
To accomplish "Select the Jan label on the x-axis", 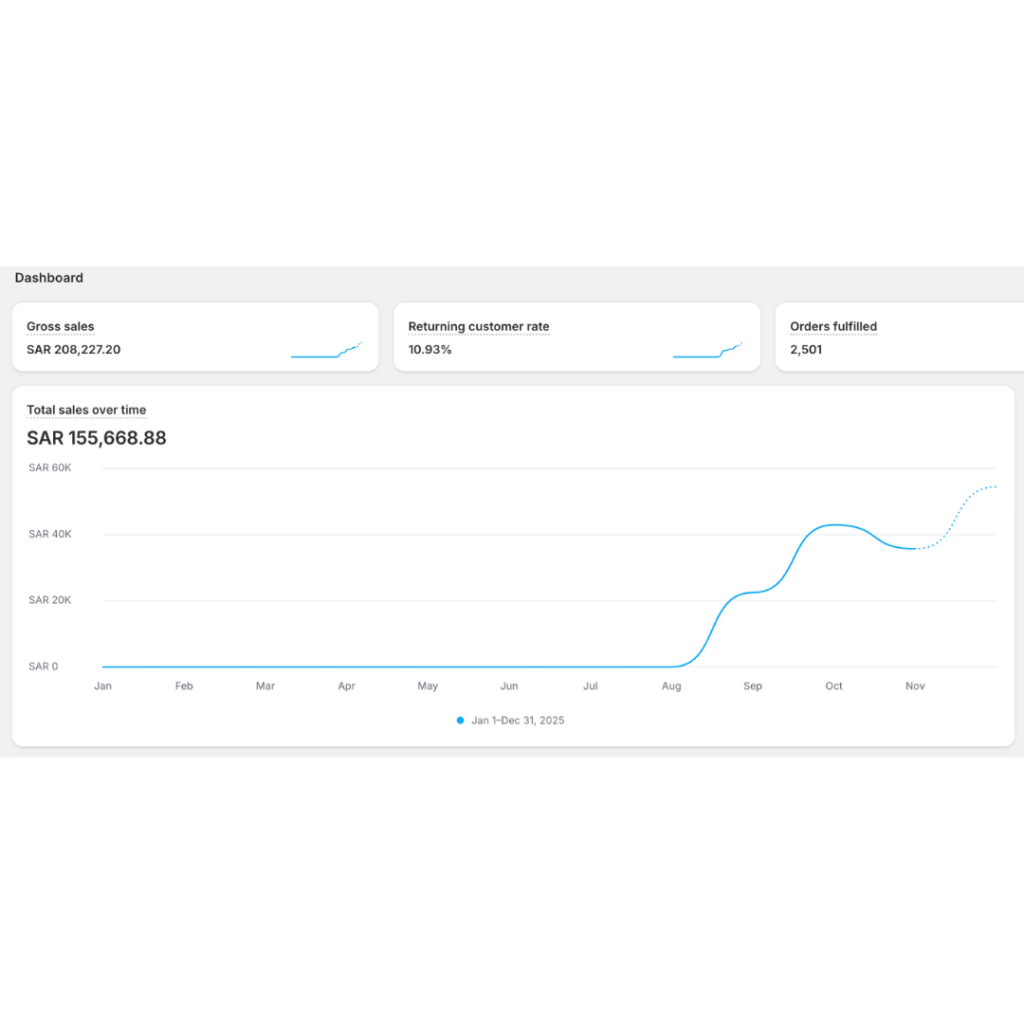I will [x=102, y=686].
